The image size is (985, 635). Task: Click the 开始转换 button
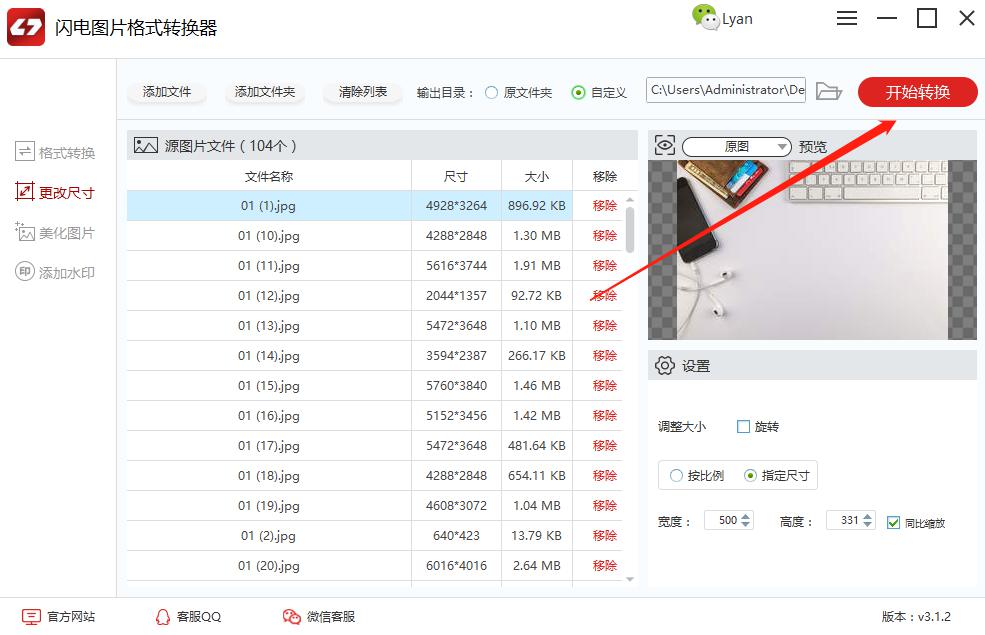click(x=917, y=90)
